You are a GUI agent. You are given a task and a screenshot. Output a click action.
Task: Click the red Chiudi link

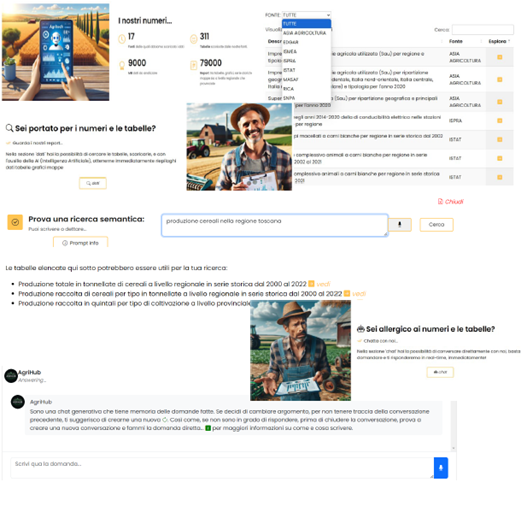point(450,202)
